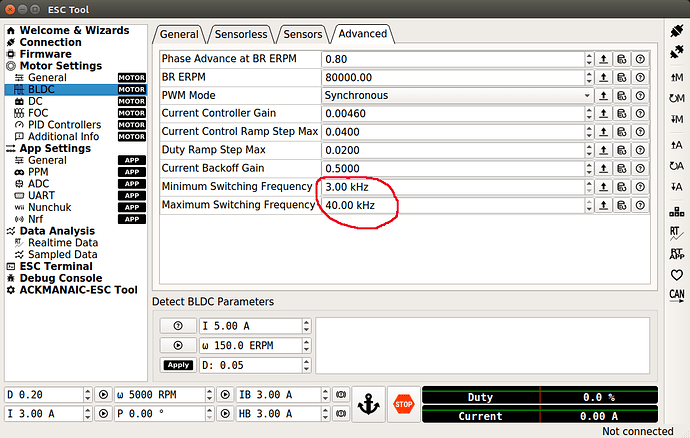Click the connect icon in right toolbar
The height and width of the screenshot is (438, 690).
(x=676, y=31)
